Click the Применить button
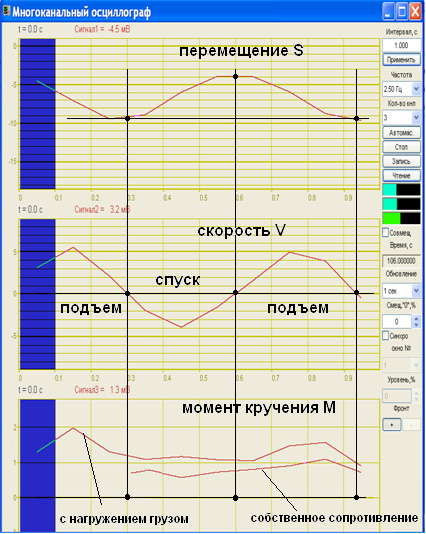This screenshot has width=426, height=534. pyautogui.click(x=401, y=60)
